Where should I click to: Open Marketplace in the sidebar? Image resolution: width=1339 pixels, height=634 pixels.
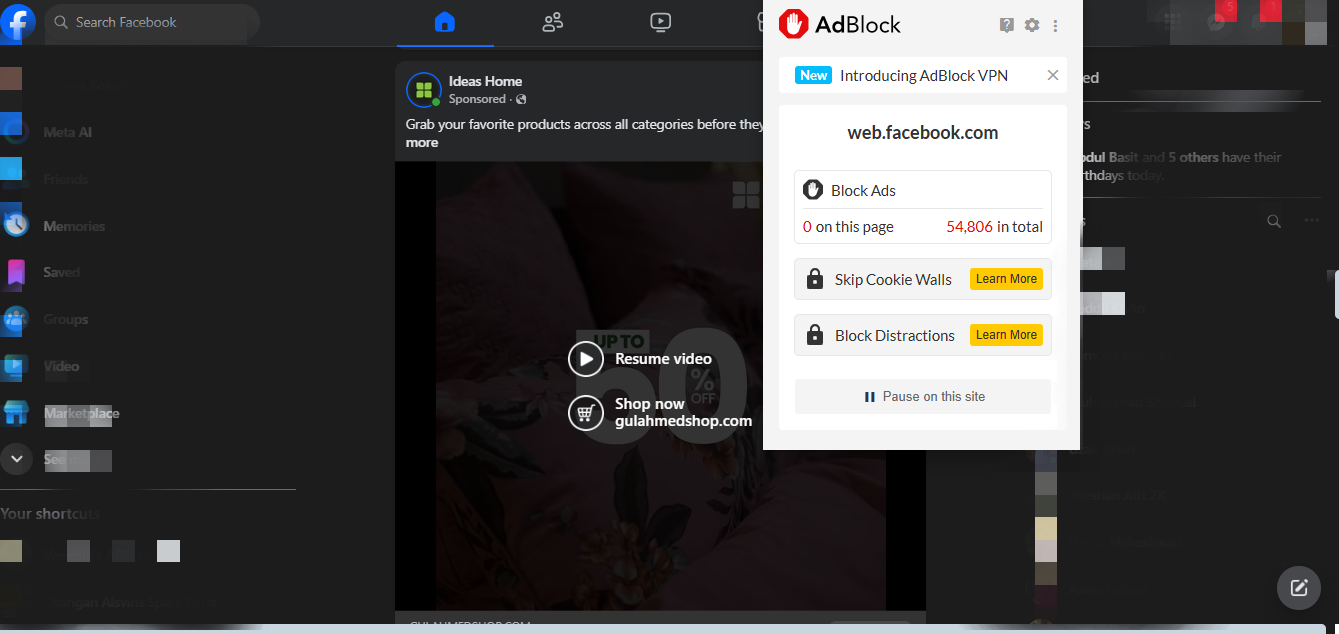tap(81, 413)
